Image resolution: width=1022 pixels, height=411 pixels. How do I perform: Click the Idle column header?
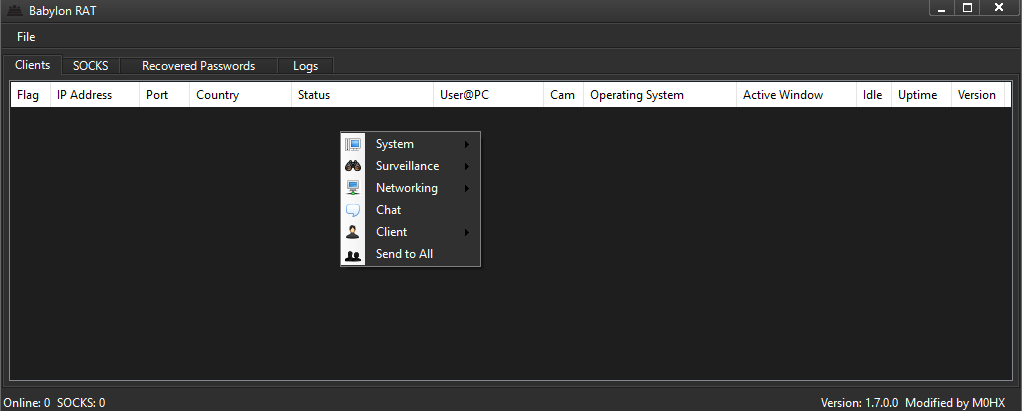(873, 95)
